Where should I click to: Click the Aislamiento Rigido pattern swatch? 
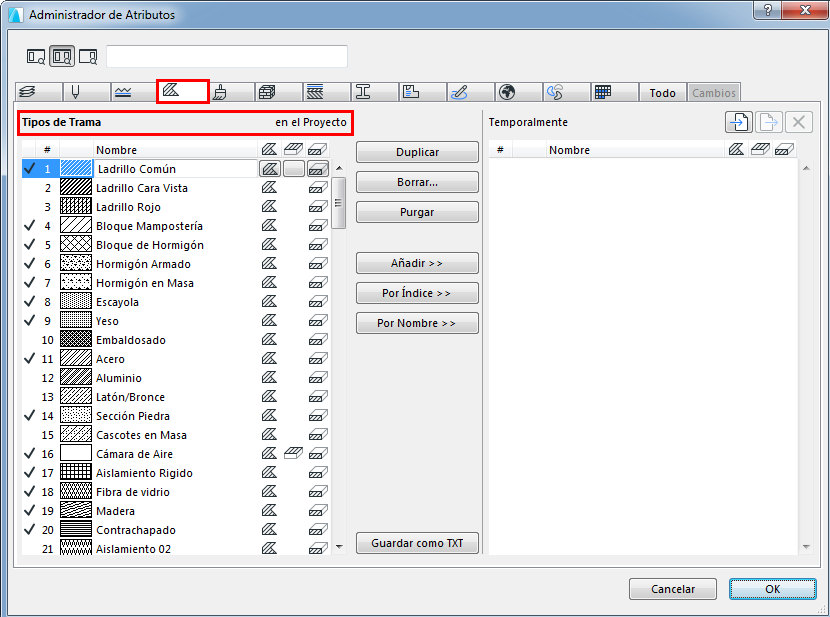(76, 472)
